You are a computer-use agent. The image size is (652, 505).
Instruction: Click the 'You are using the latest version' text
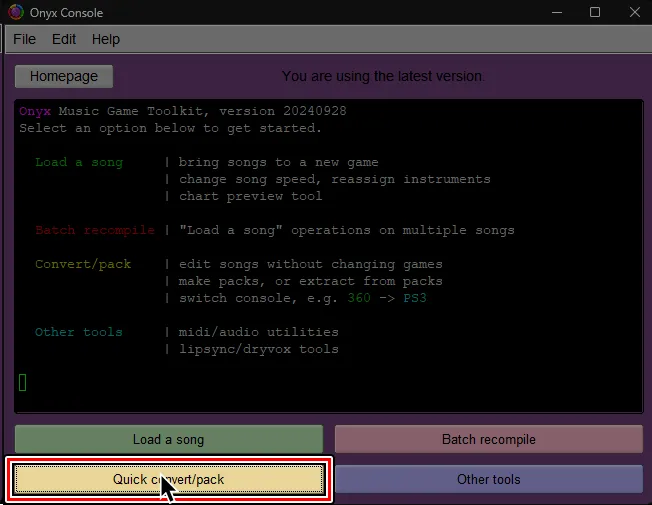[x=383, y=76]
